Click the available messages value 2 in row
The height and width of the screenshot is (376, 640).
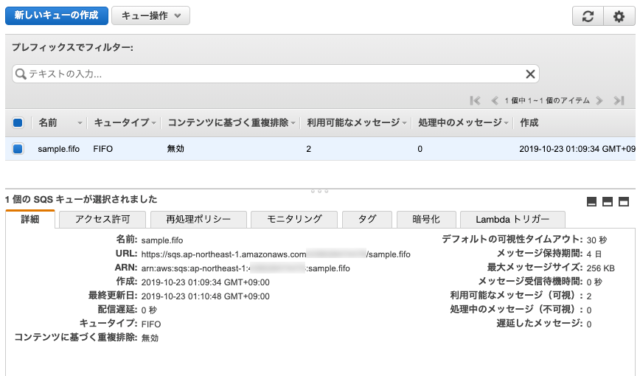(x=309, y=149)
